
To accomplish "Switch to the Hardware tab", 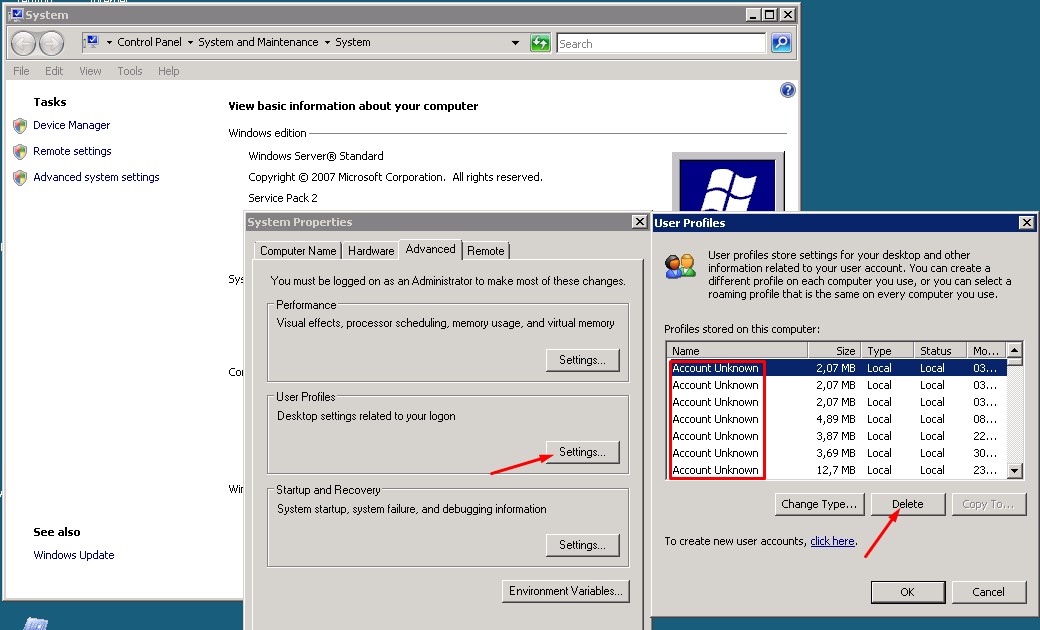I will click(371, 251).
